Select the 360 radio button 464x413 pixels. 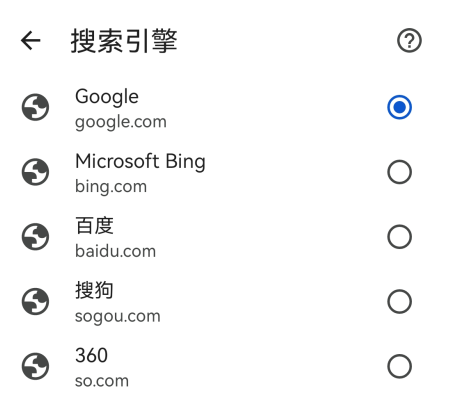399,366
